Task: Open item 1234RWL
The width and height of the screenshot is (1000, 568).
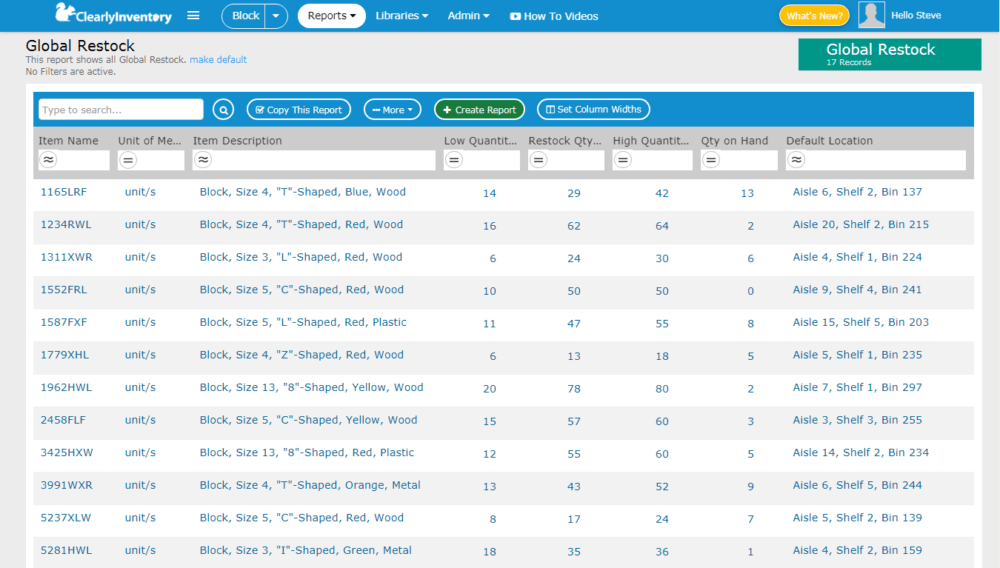Action: 66,224
